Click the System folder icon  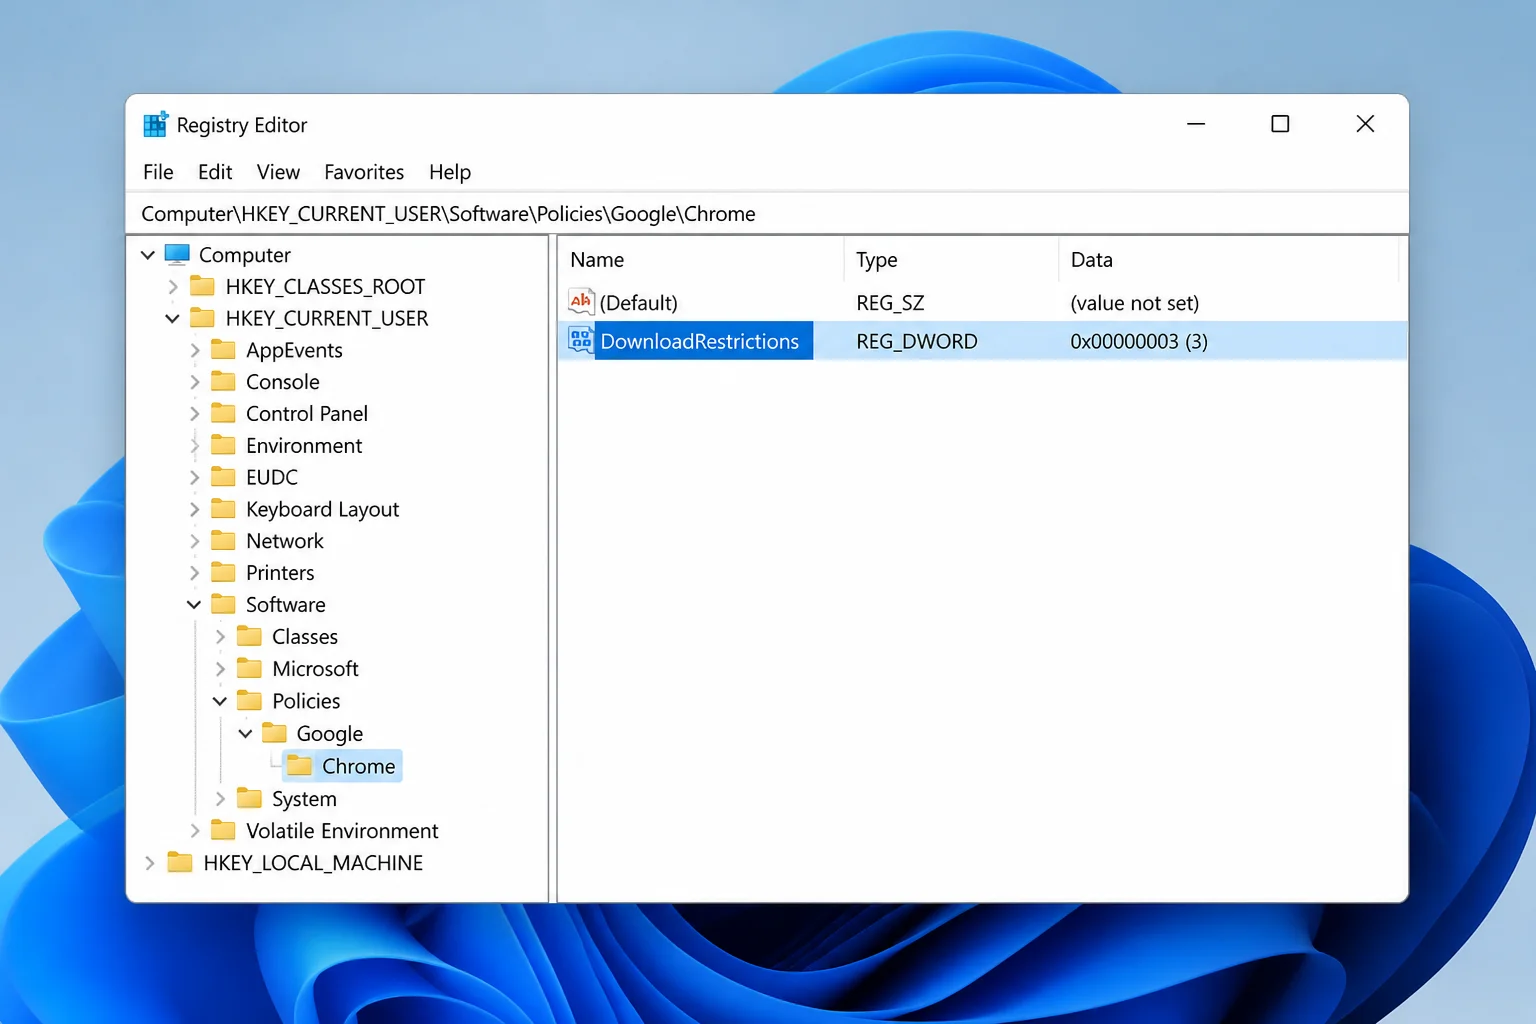coord(249,798)
